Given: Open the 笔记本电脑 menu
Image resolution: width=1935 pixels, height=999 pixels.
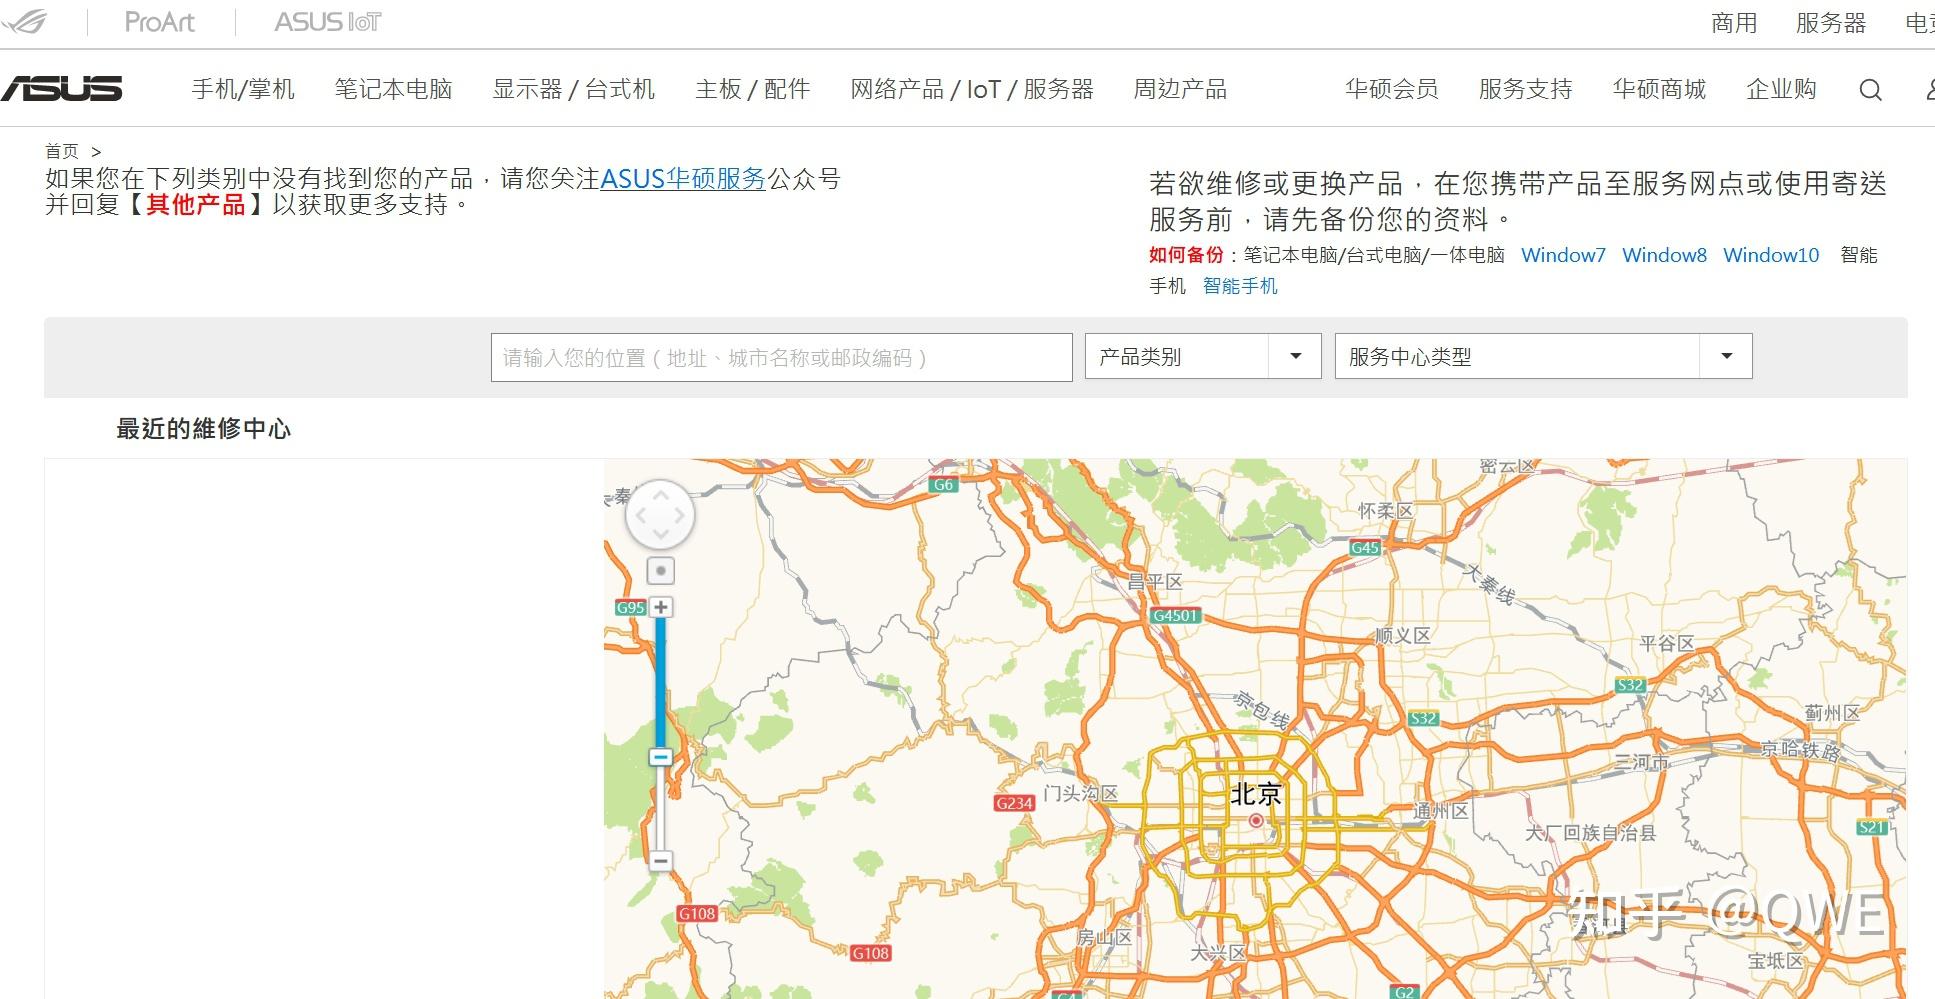Looking at the screenshot, I should pyautogui.click(x=394, y=89).
